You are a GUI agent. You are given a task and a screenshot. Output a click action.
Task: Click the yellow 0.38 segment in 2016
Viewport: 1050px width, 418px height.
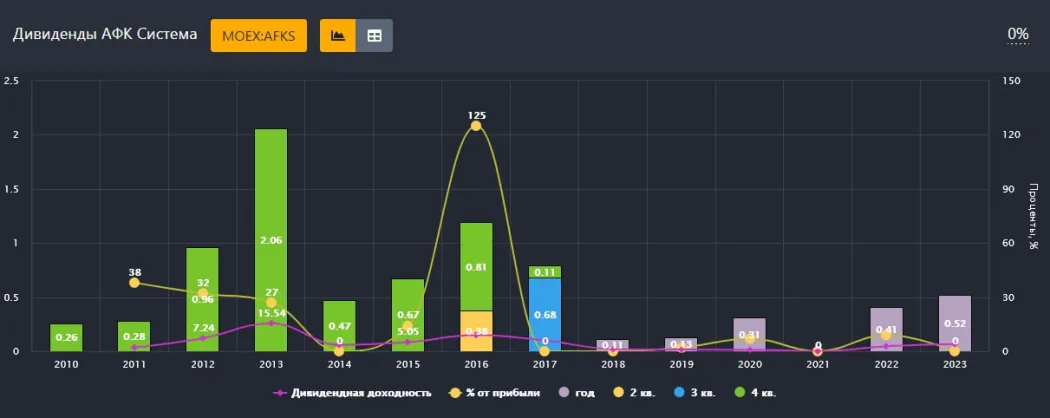(x=476, y=331)
